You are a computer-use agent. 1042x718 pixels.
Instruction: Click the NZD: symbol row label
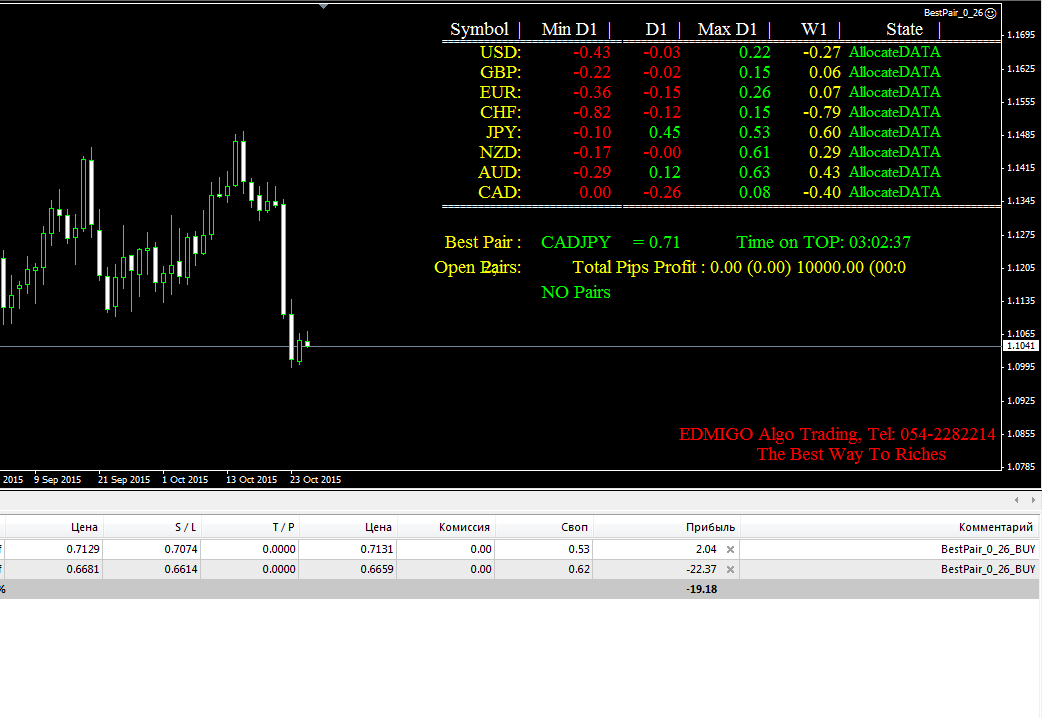500,152
